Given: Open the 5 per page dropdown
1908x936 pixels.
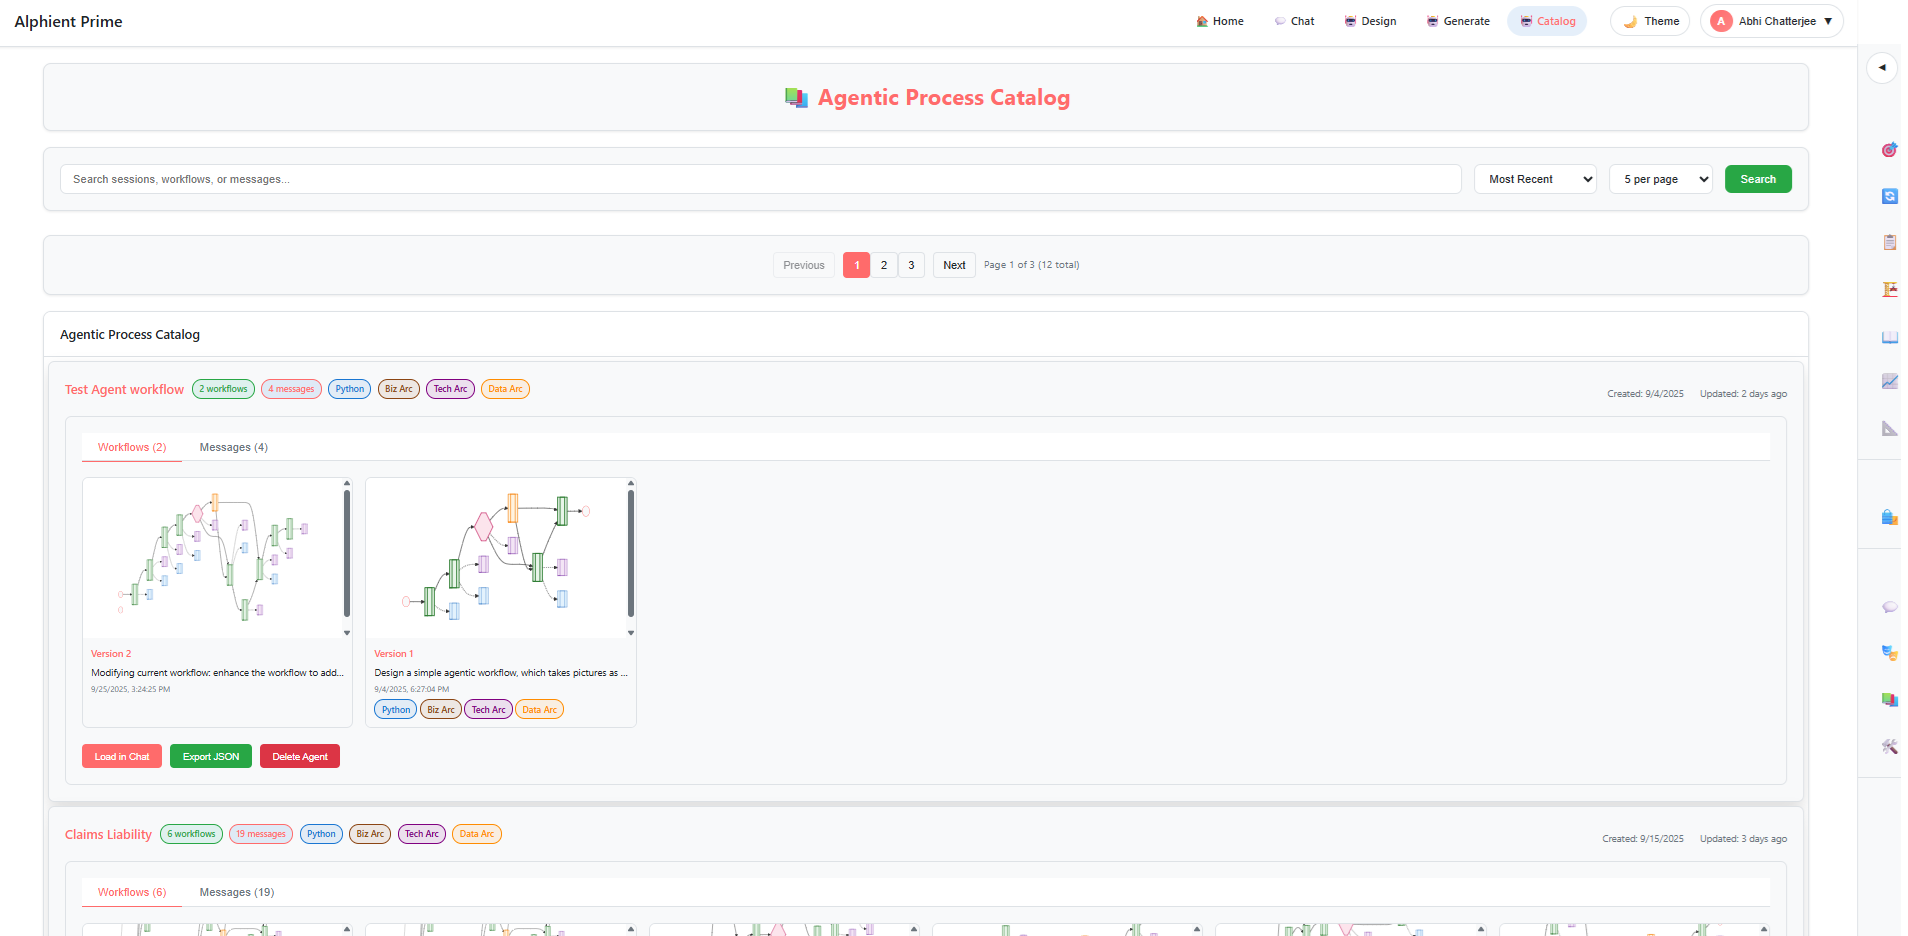Looking at the screenshot, I should coord(1660,179).
